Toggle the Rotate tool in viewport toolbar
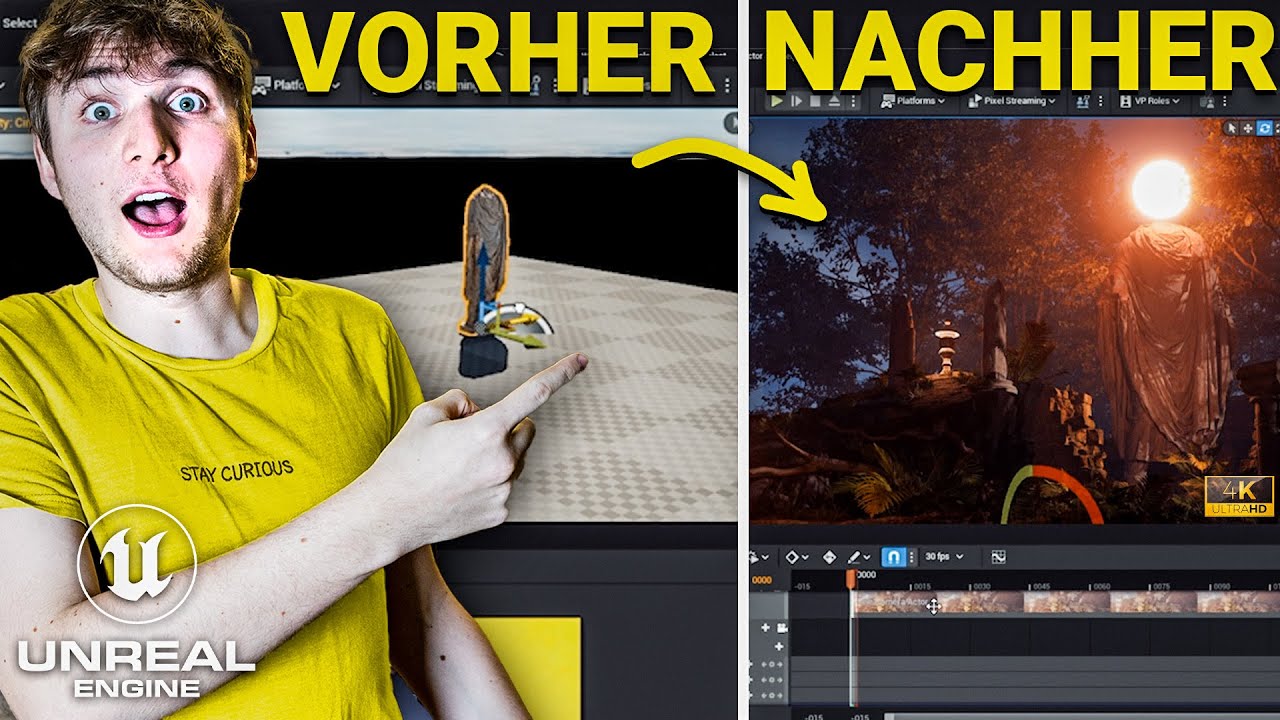 coord(1264,128)
